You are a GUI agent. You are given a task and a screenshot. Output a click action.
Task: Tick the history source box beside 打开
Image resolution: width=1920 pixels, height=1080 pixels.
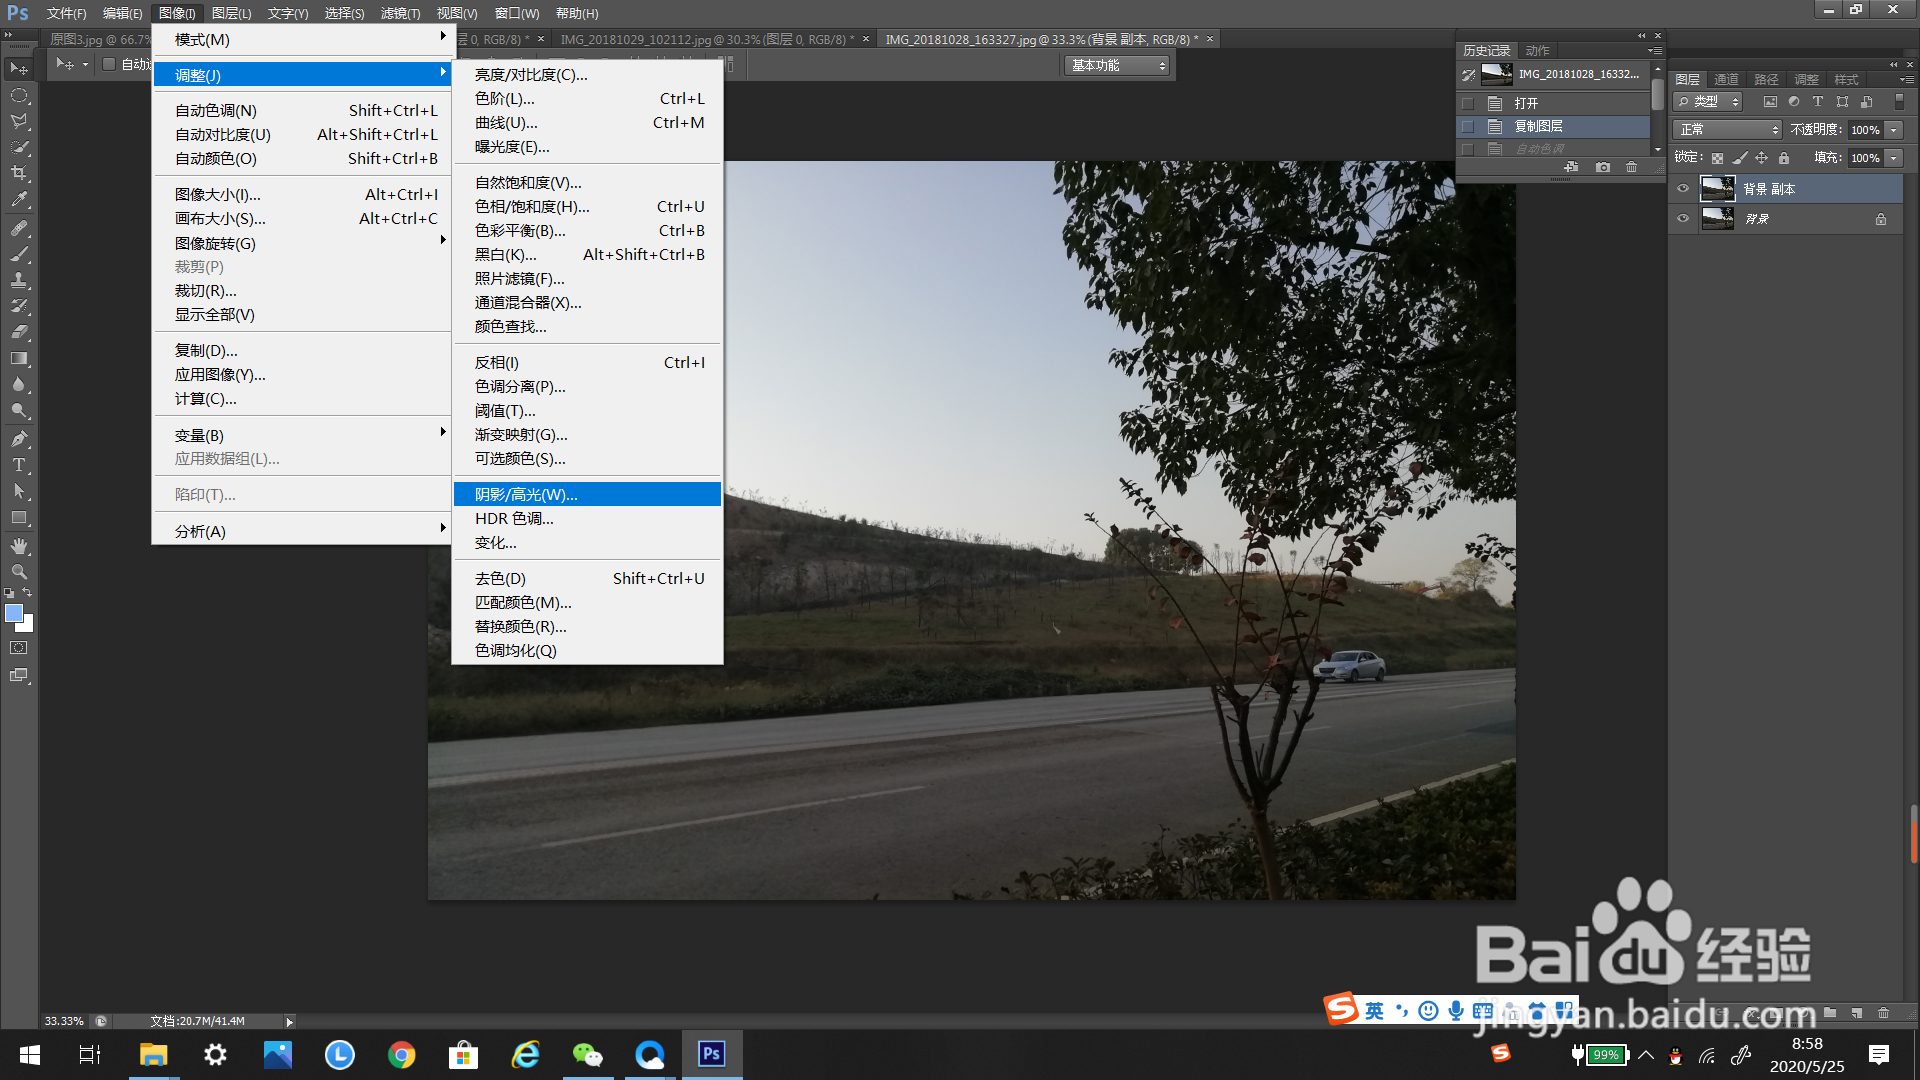(x=1468, y=103)
